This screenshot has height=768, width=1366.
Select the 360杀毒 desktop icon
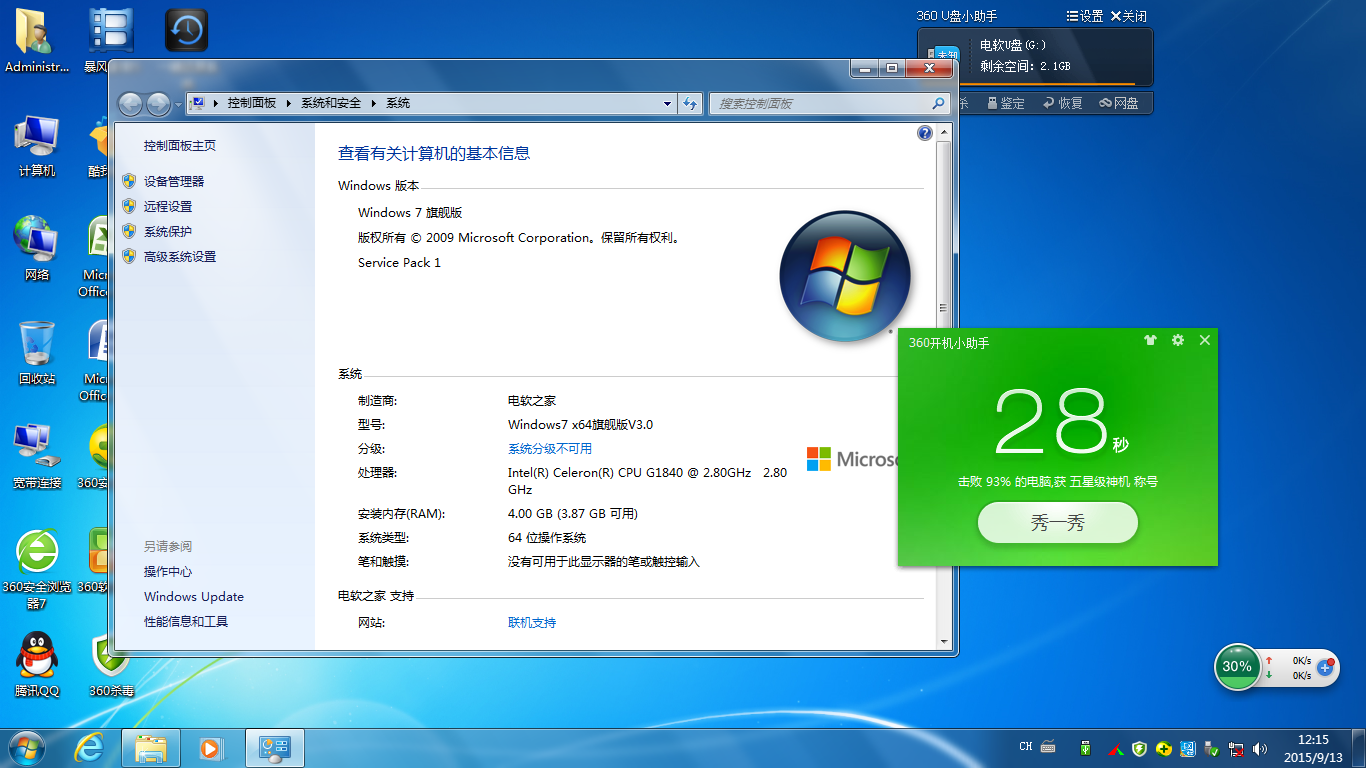pos(111,665)
